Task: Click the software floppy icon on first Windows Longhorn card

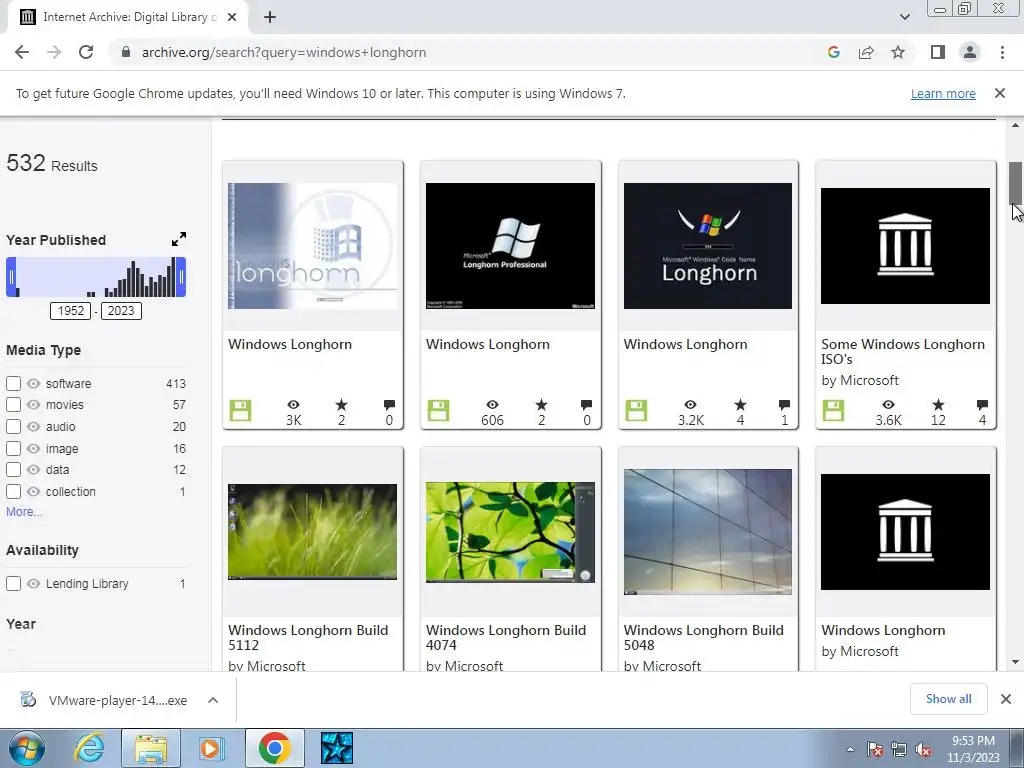Action: pos(240,411)
